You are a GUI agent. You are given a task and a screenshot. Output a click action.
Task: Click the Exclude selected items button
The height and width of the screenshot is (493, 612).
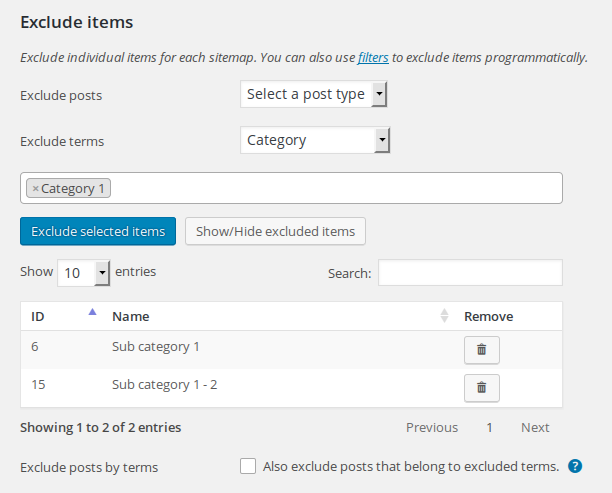click(98, 231)
